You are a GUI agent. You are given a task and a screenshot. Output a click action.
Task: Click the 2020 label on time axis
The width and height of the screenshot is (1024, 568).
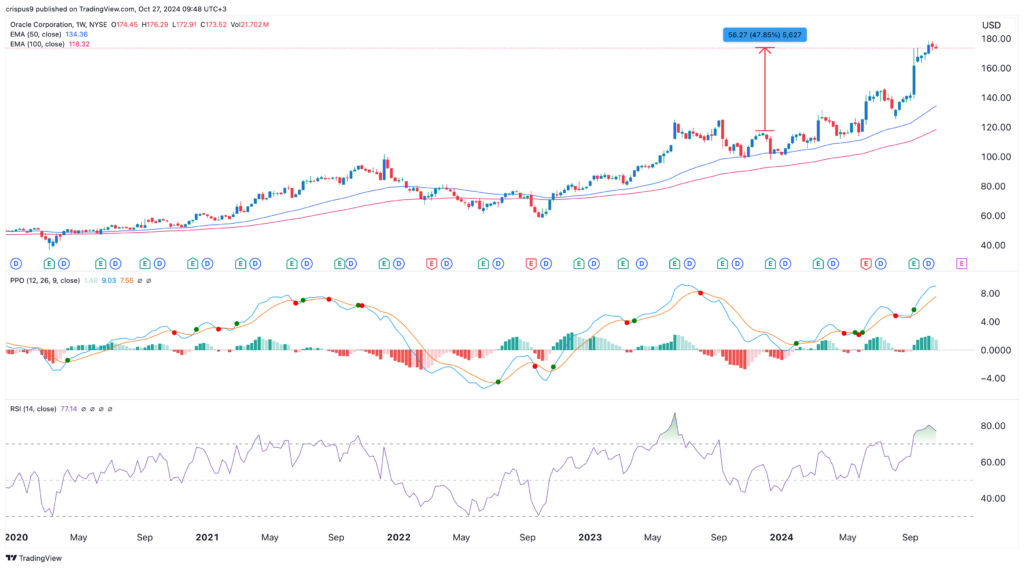tap(16, 537)
